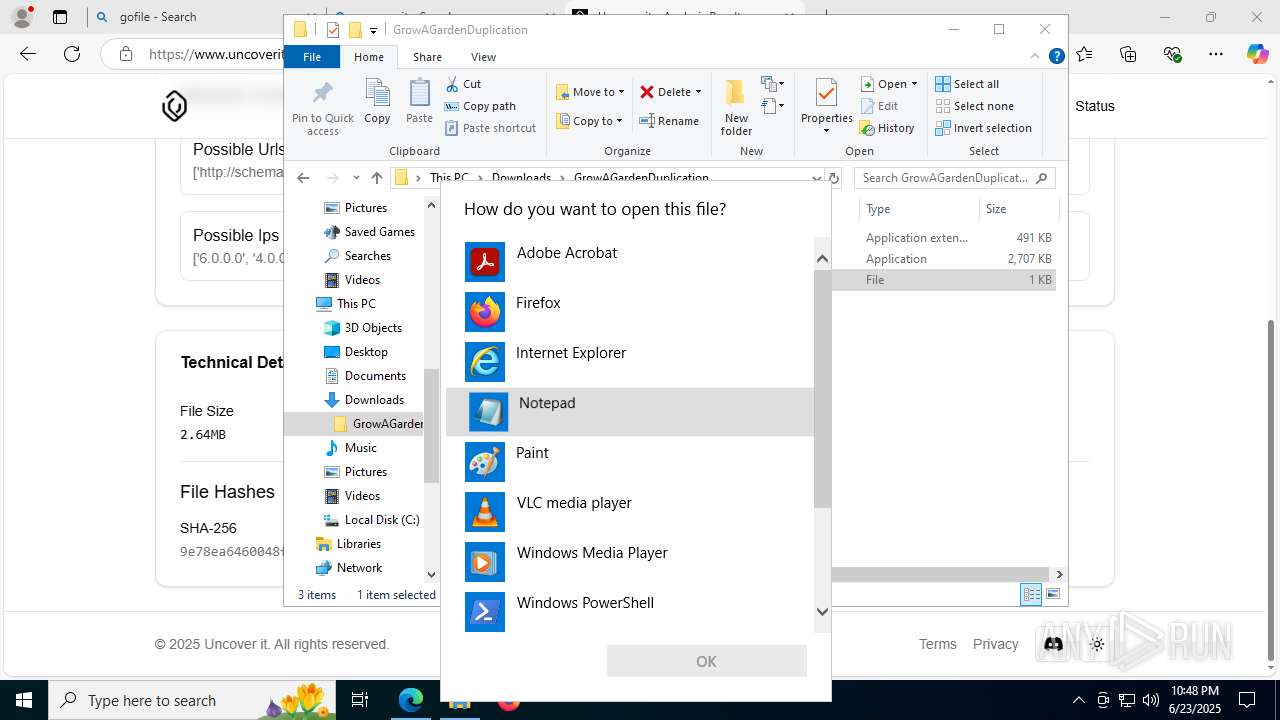Click the Size column header
This screenshot has height=720, width=1280.
coord(1018,209)
